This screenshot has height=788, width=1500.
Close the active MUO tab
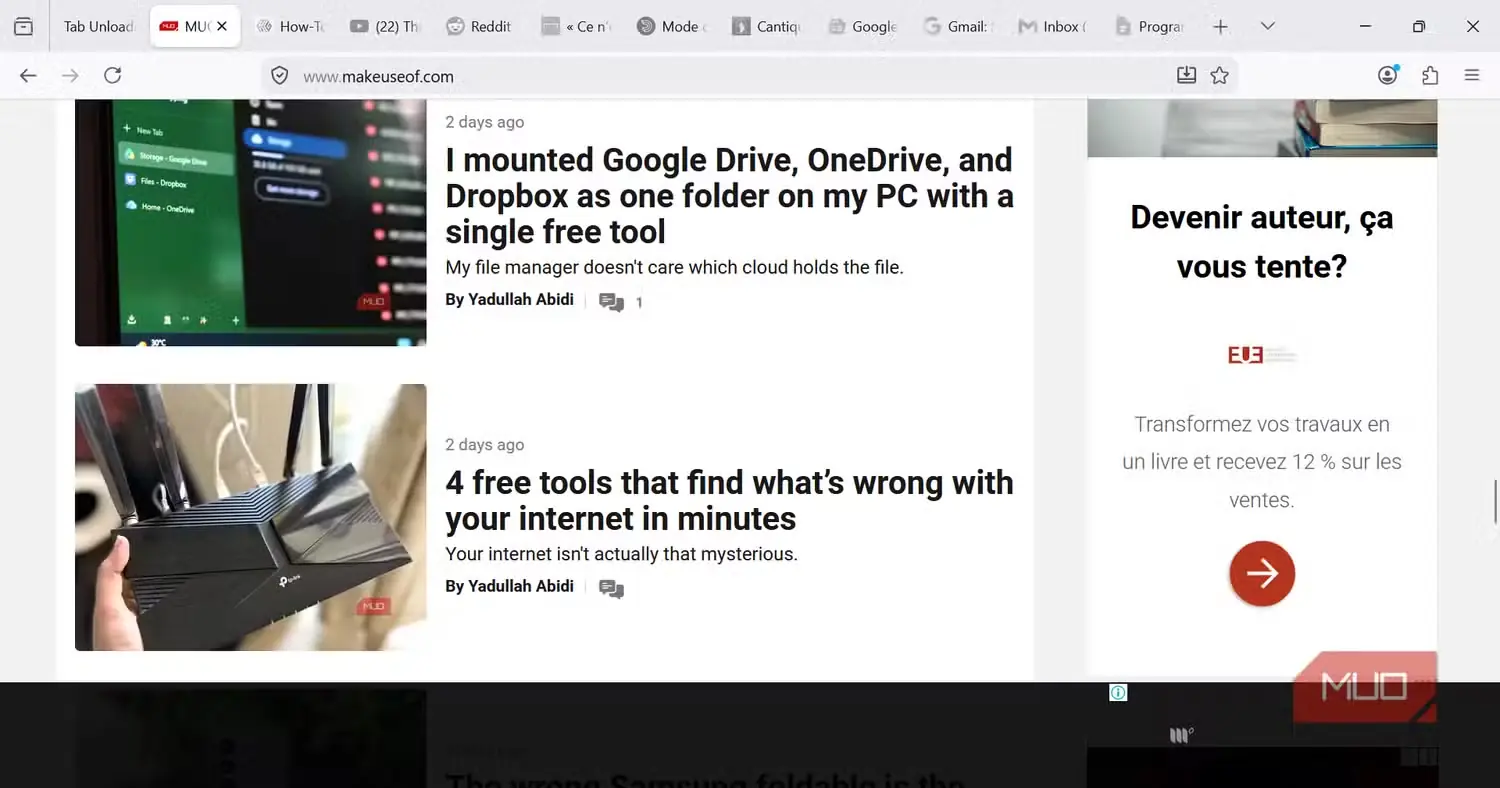point(222,27)
